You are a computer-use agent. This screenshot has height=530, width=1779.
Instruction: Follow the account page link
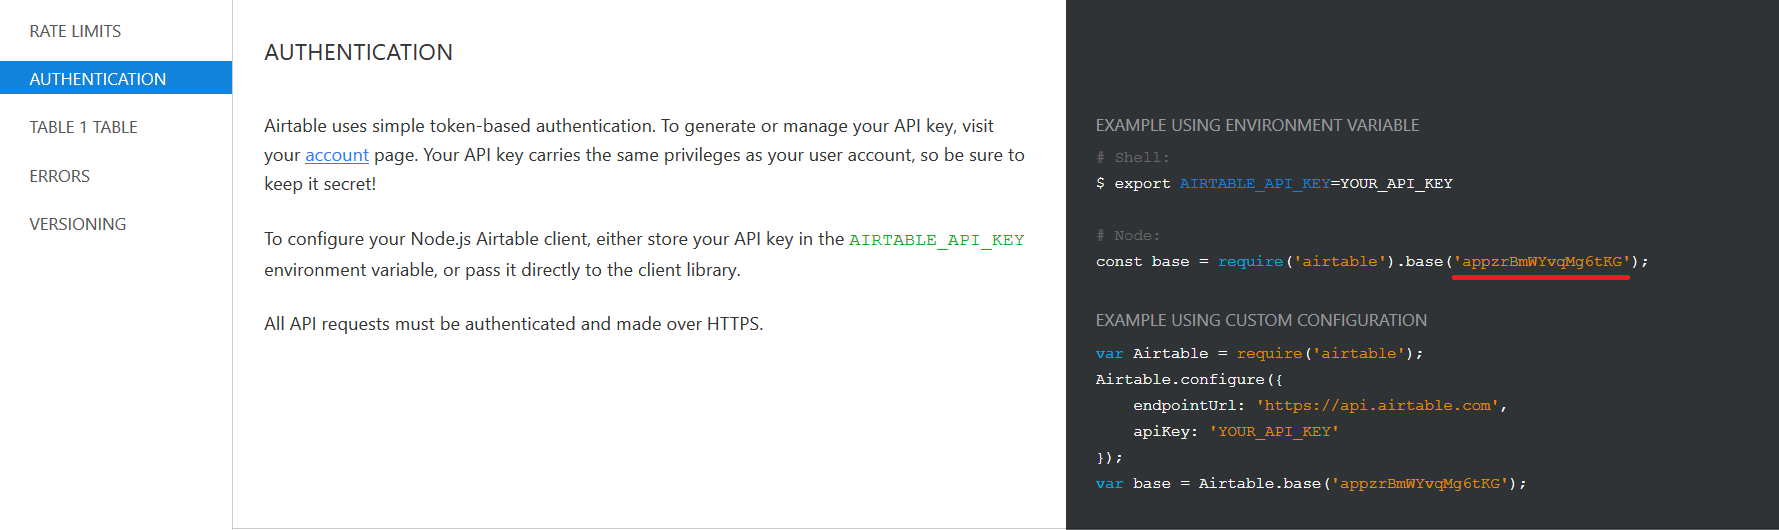[337, 155]
